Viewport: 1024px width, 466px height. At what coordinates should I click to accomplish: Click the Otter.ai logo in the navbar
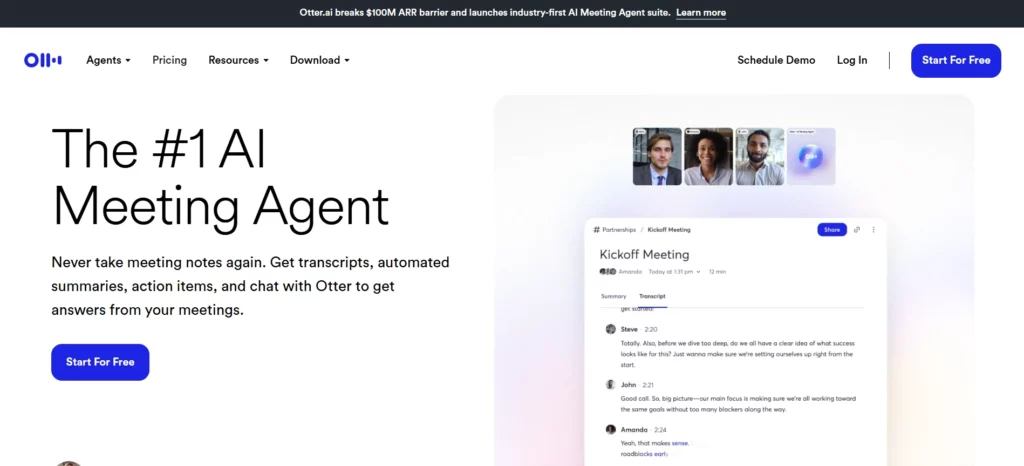[x=43, y=60]
